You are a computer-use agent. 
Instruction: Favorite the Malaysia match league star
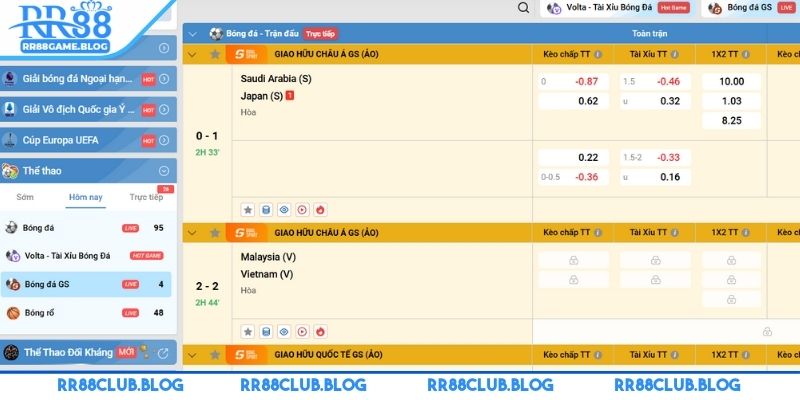215,233
